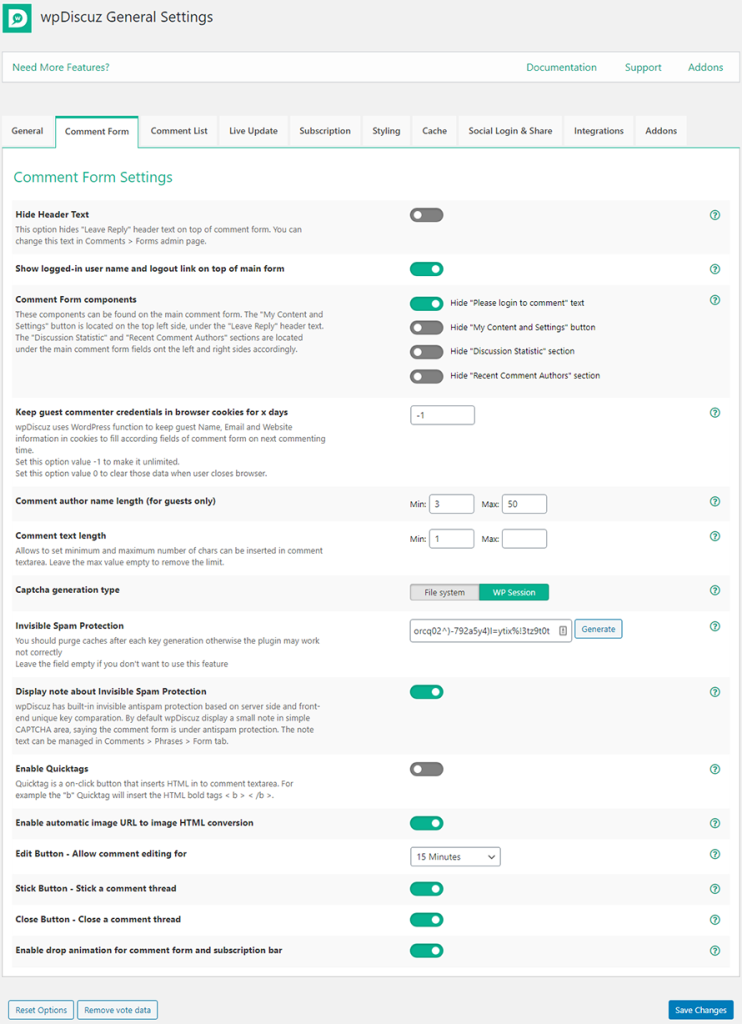Image resolution: width=742 pixels, height=1024 pixels.
Task: Open help icon for Close Button setting
Action: [715, 920]
